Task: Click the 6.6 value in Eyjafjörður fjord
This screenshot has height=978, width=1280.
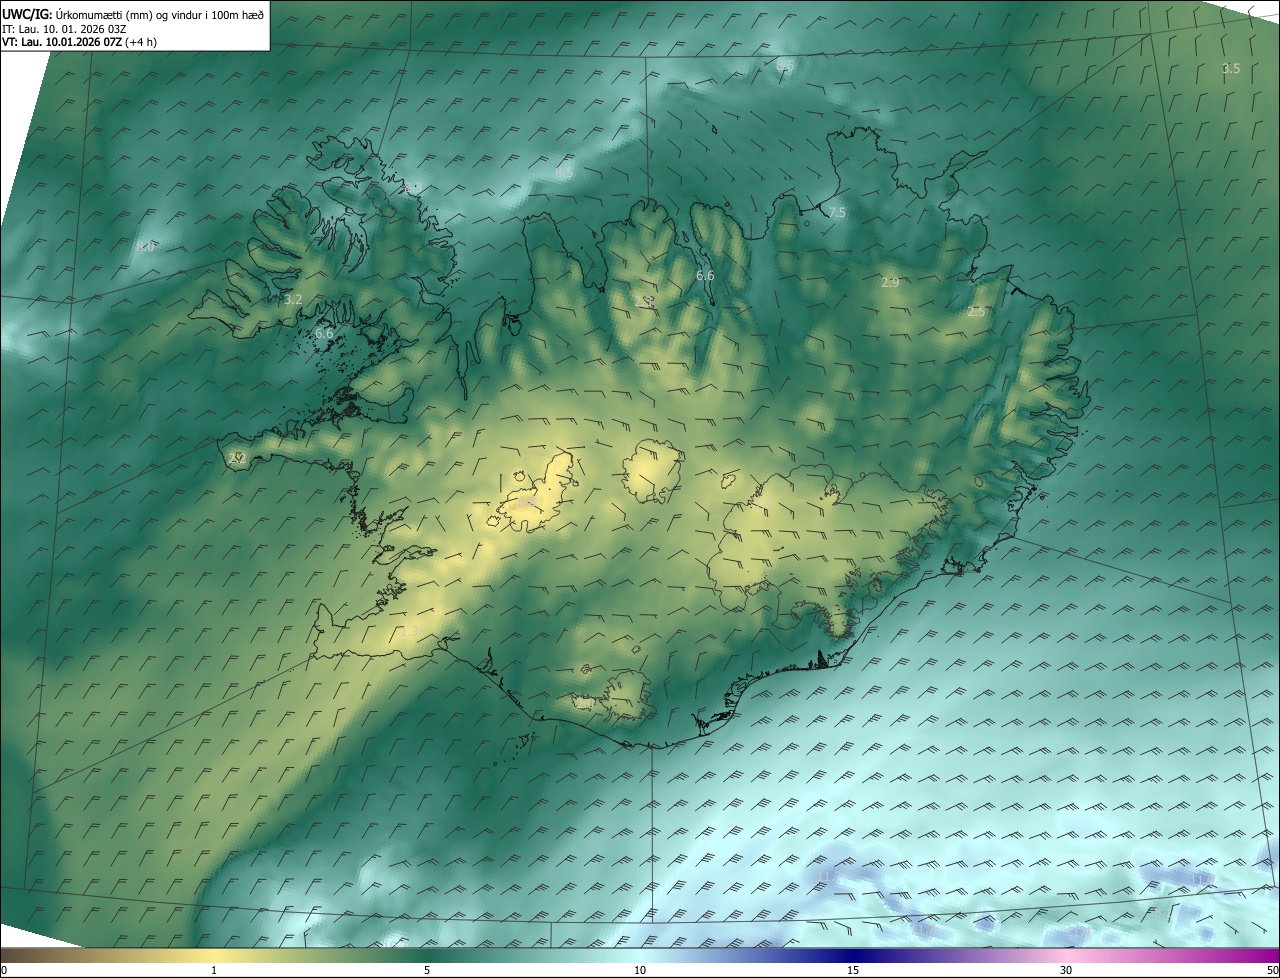Action: pyautogui.click(x=705, y=275)
